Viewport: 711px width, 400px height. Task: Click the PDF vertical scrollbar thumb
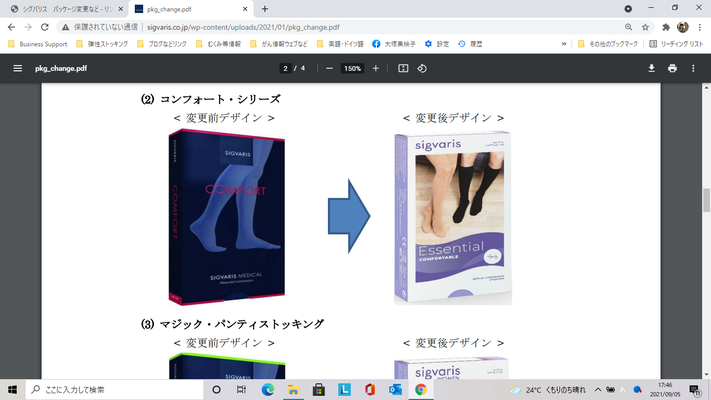coord(706,200)
